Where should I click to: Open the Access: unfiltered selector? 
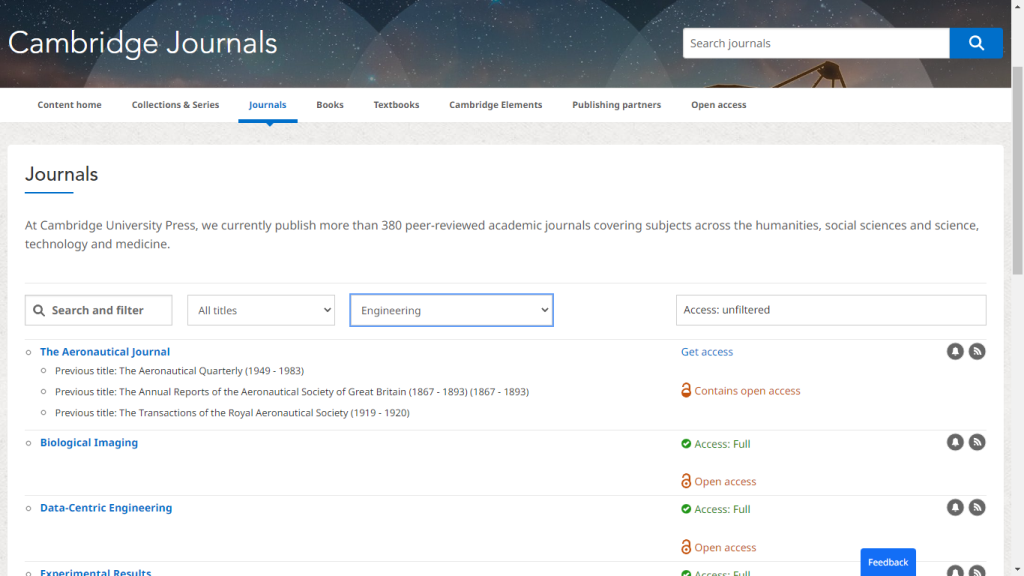pyautogui.click(x=831, y=310)
